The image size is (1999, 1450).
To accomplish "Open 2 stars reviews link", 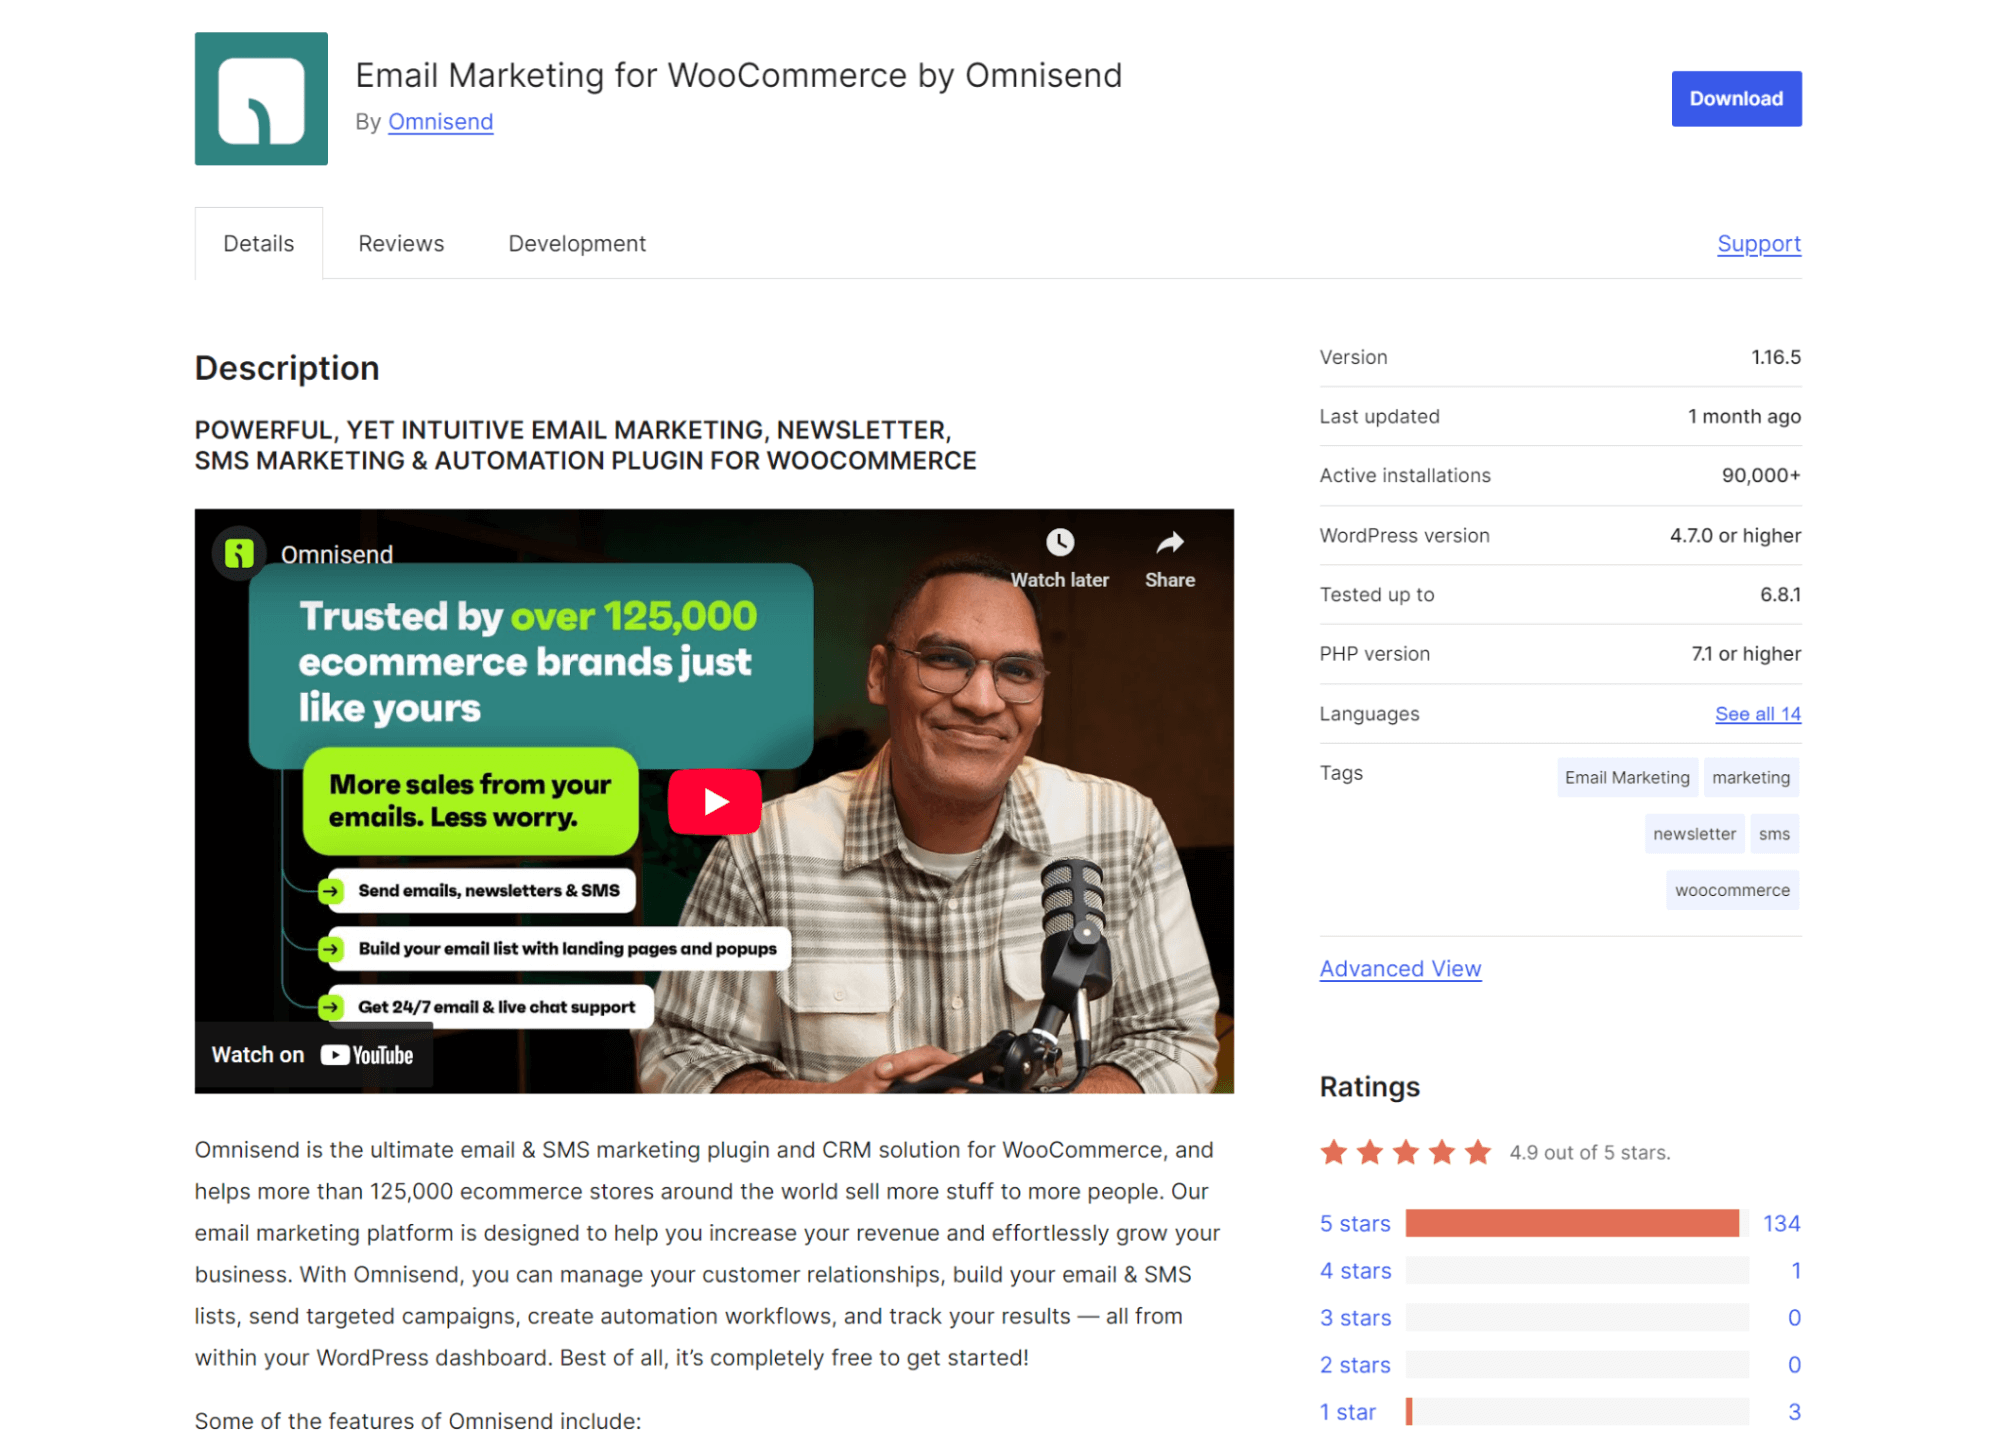I will click(1354, 1364).
